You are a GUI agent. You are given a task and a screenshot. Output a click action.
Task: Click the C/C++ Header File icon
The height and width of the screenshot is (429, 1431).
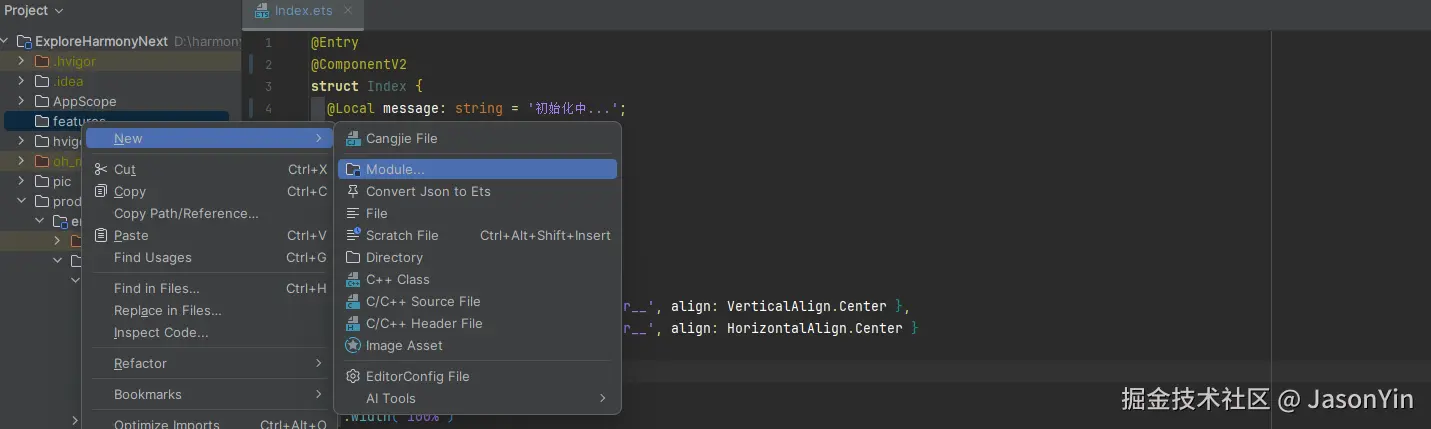point(352,323)
